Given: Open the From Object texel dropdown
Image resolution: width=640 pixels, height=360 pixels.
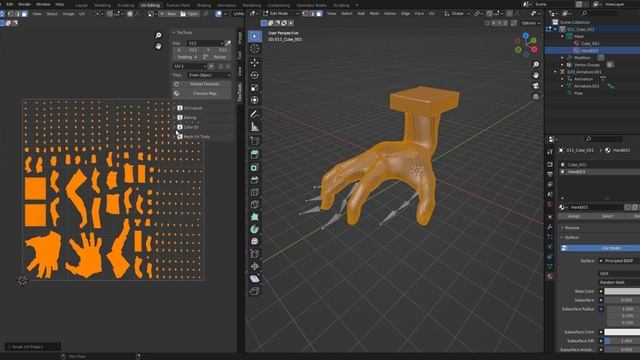Looking at the screenshot, I should [209, 75].
